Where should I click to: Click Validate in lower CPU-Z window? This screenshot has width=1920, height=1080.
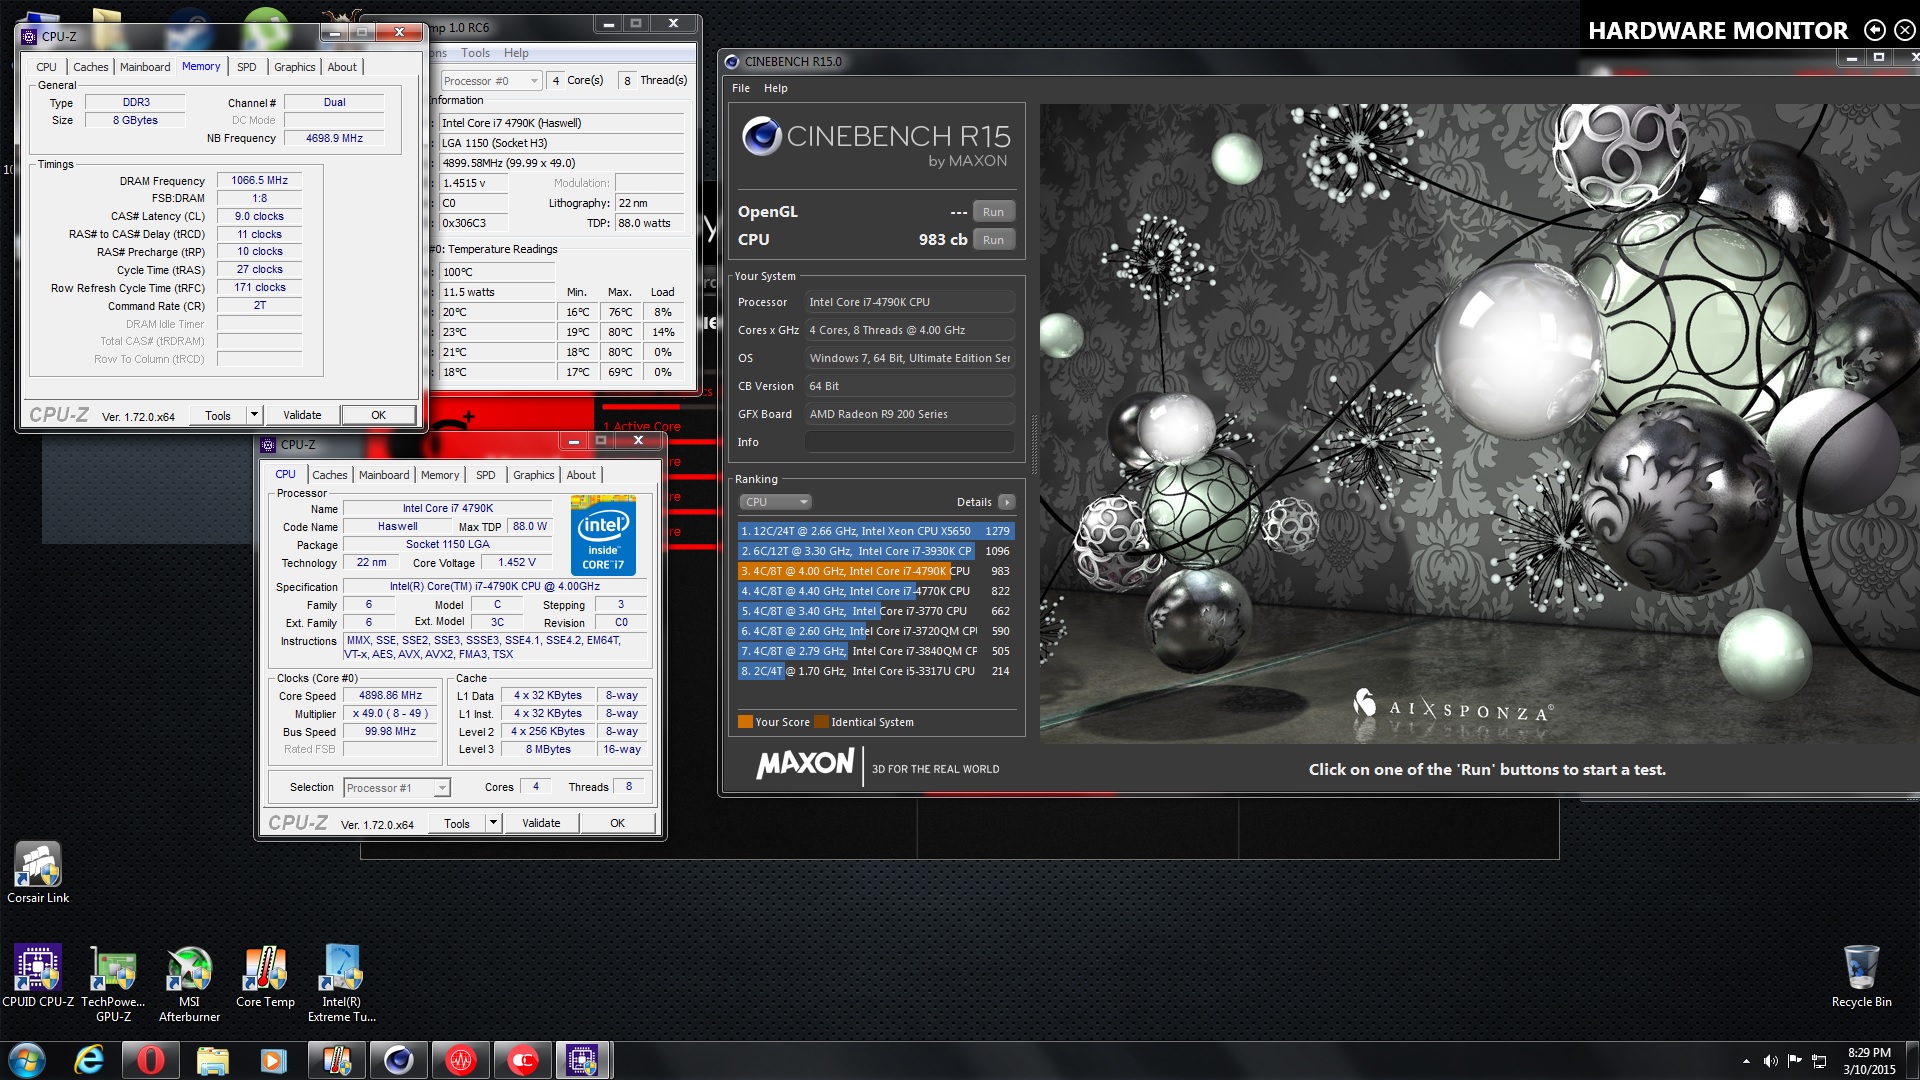(x=541, y=823)
